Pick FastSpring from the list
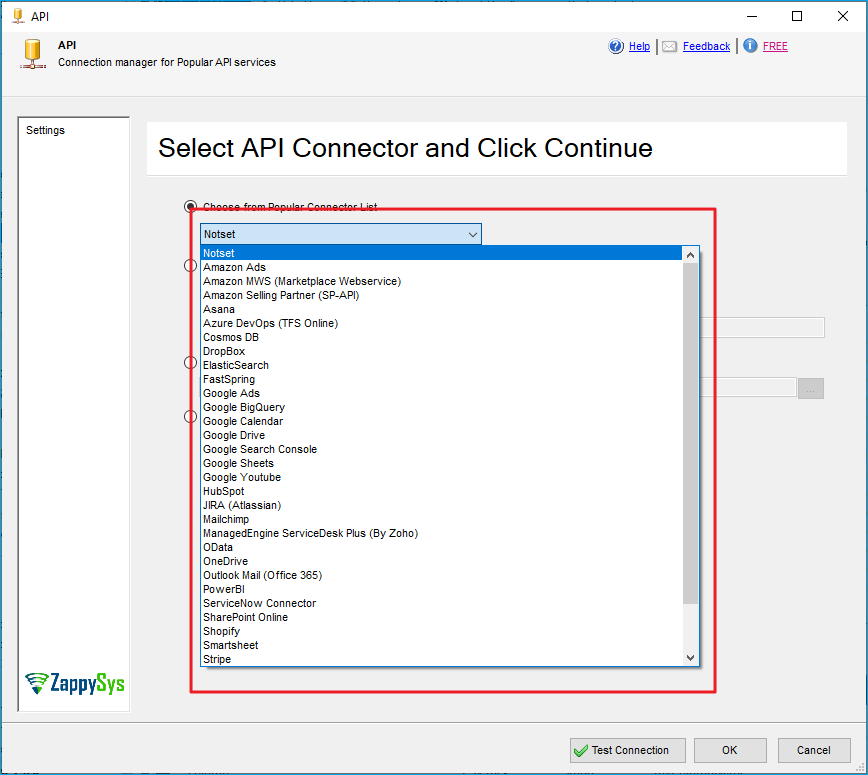Viewport: 868px width, 775px height. [441, 379]
